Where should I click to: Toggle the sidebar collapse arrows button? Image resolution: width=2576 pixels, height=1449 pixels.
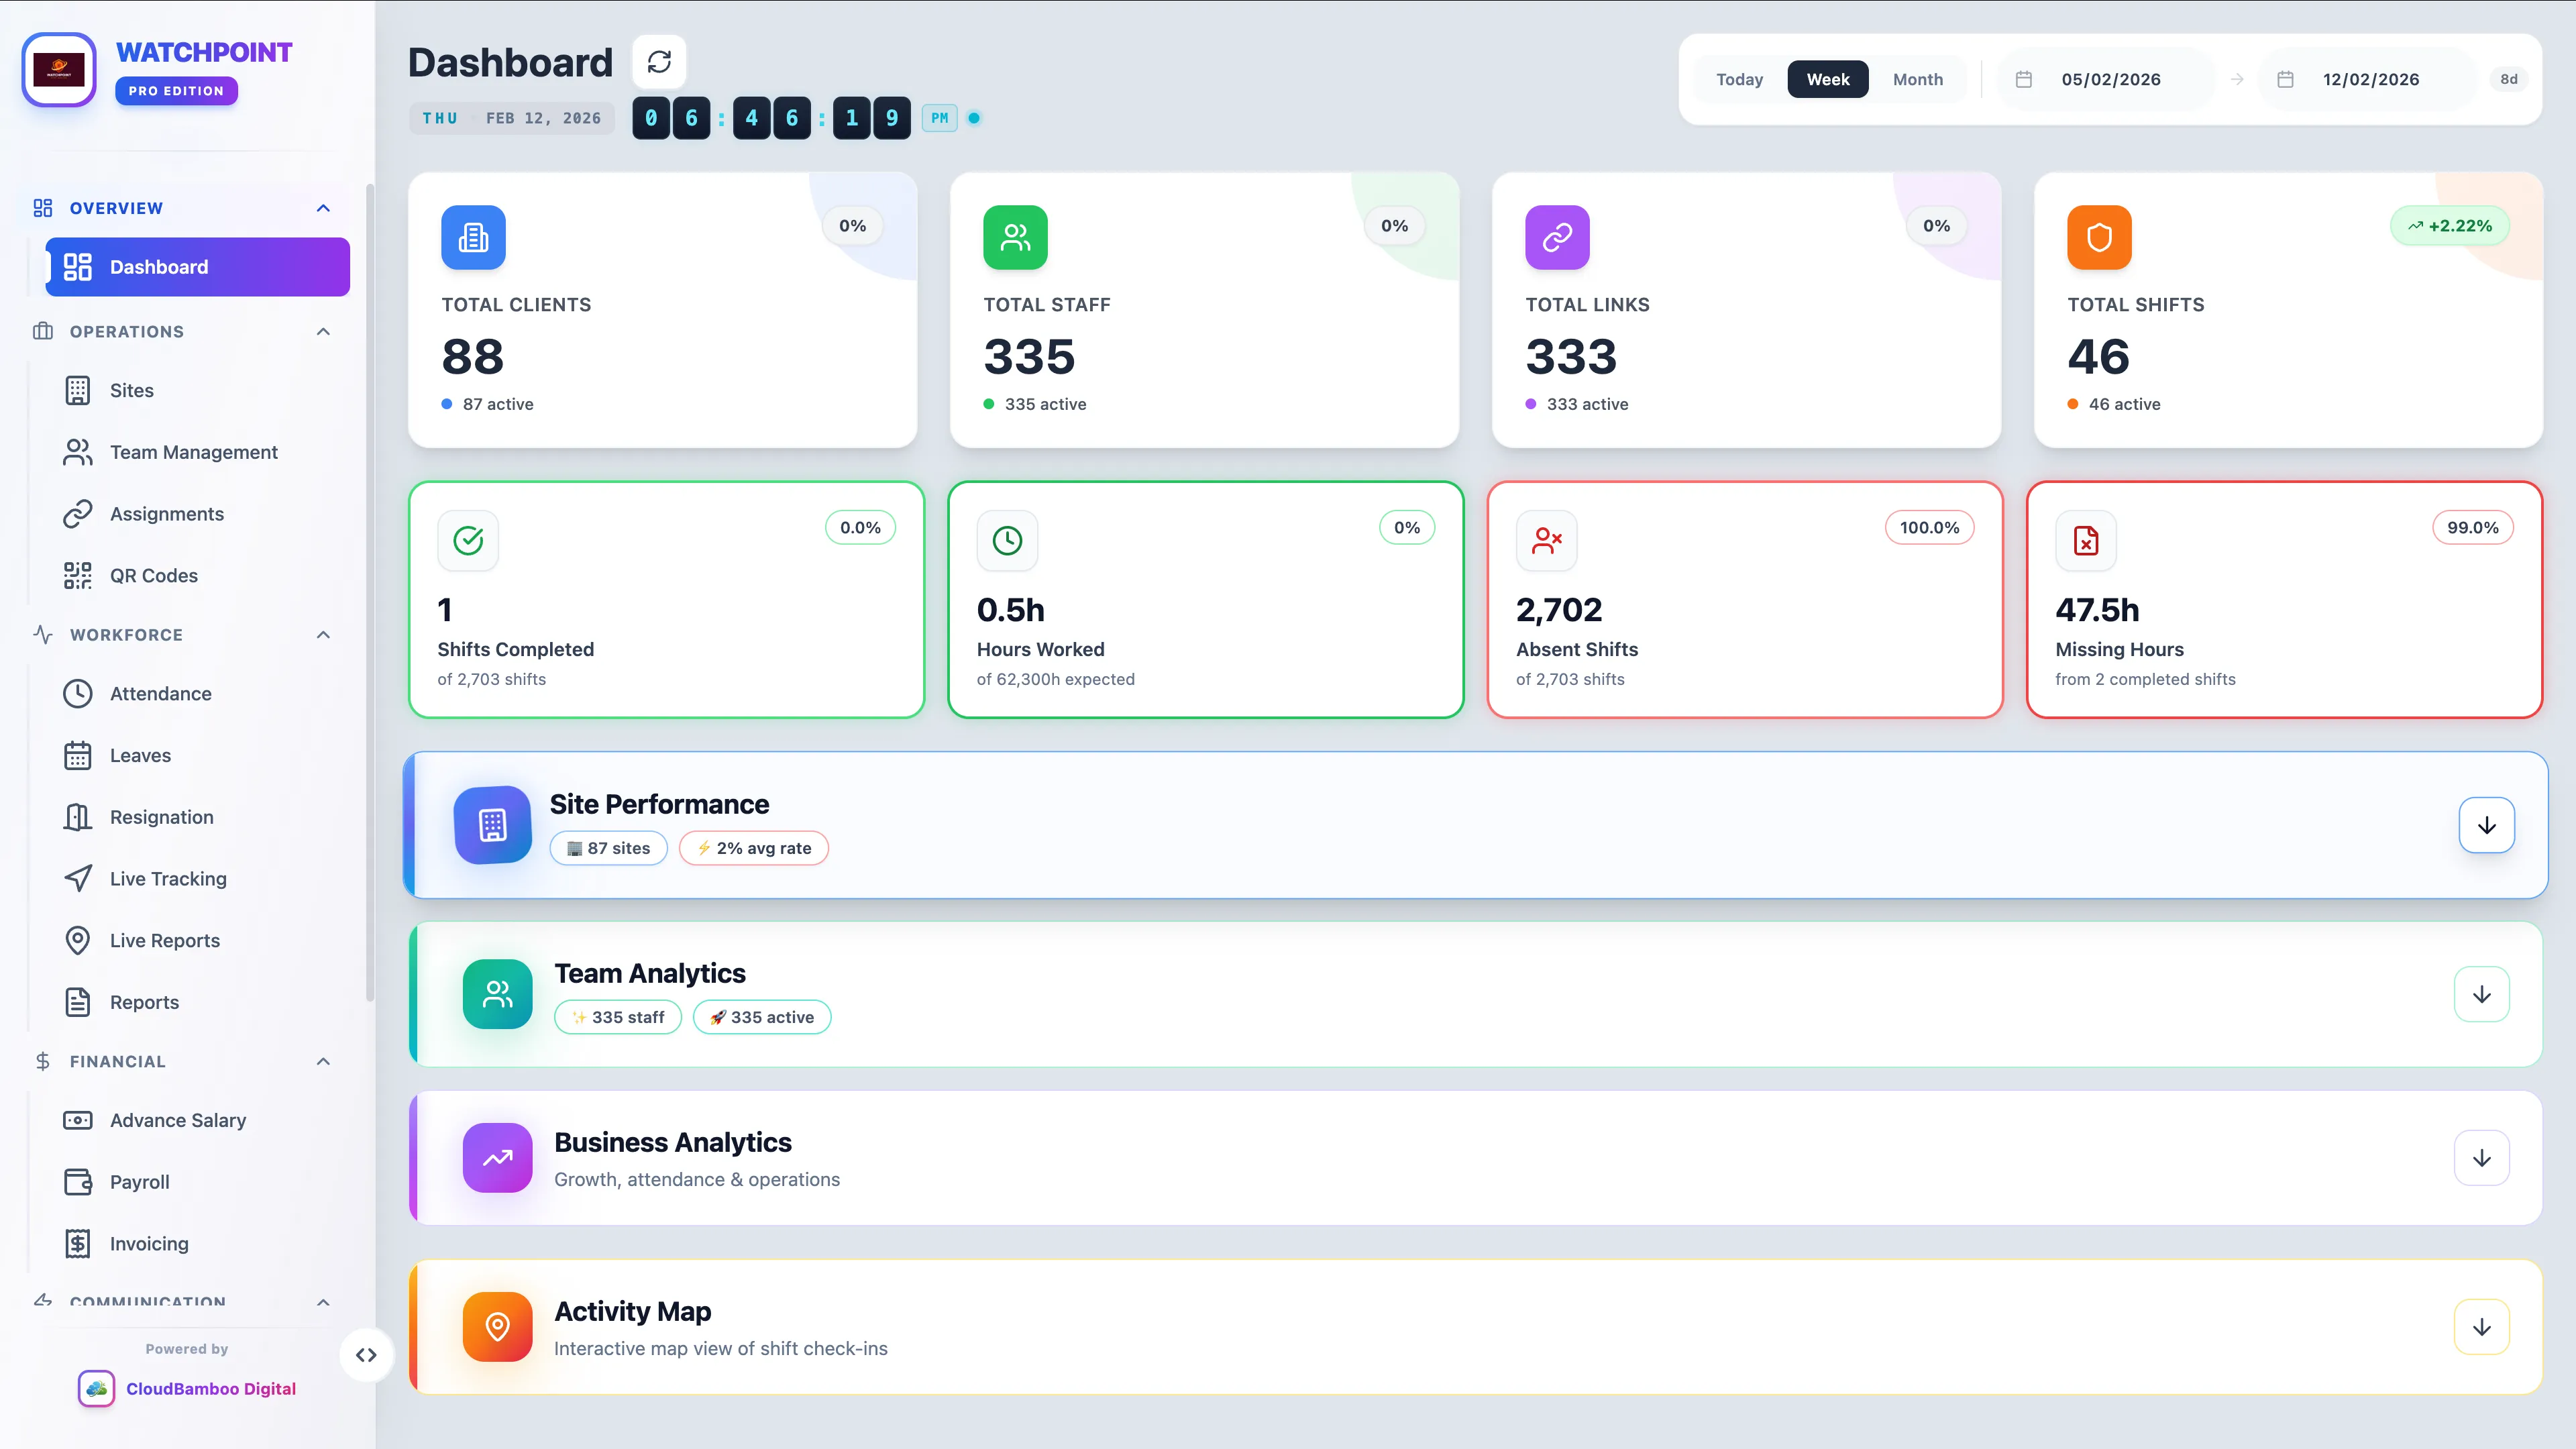pyautogui.click(x=366, y=1355)
